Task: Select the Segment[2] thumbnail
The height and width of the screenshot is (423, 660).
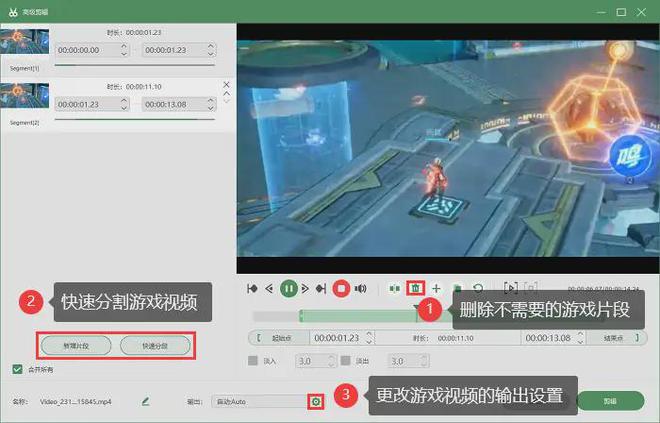Action: coord(25,96)
